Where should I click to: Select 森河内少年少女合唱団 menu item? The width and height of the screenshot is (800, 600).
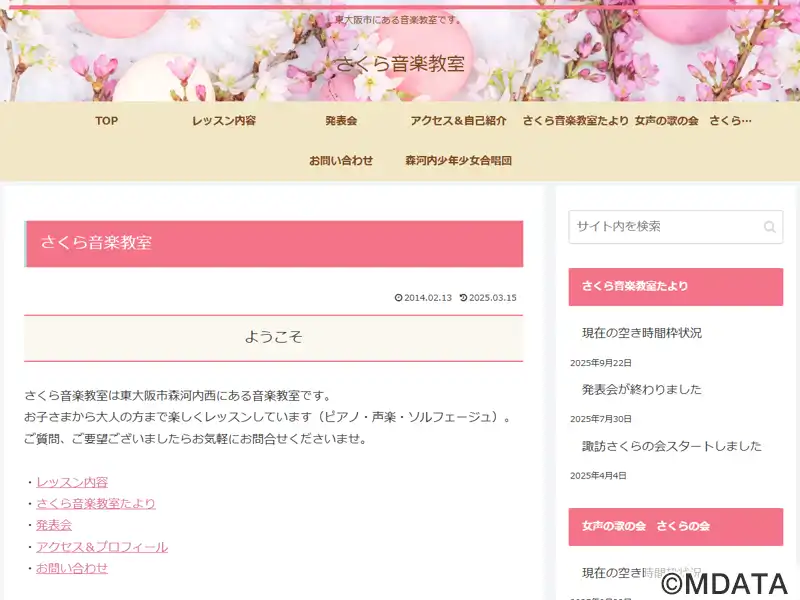click(x=459, y=161)
